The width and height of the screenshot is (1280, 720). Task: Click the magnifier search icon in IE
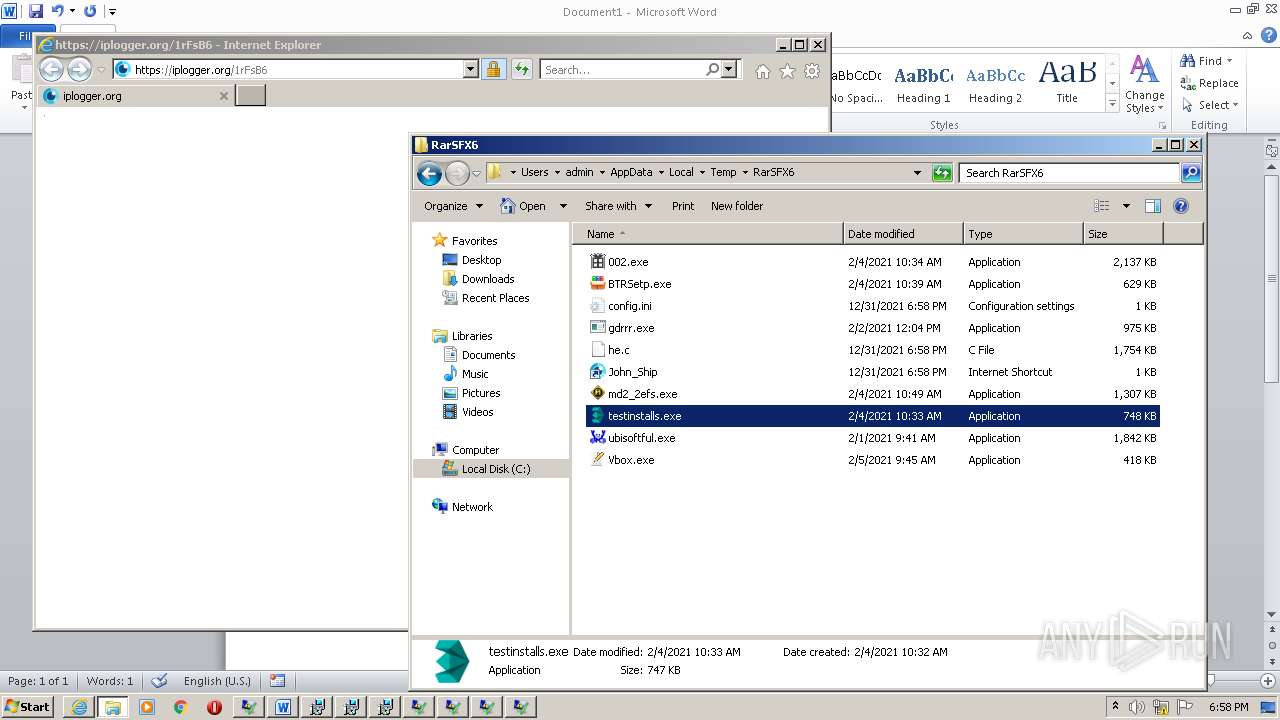pos(712,70)
